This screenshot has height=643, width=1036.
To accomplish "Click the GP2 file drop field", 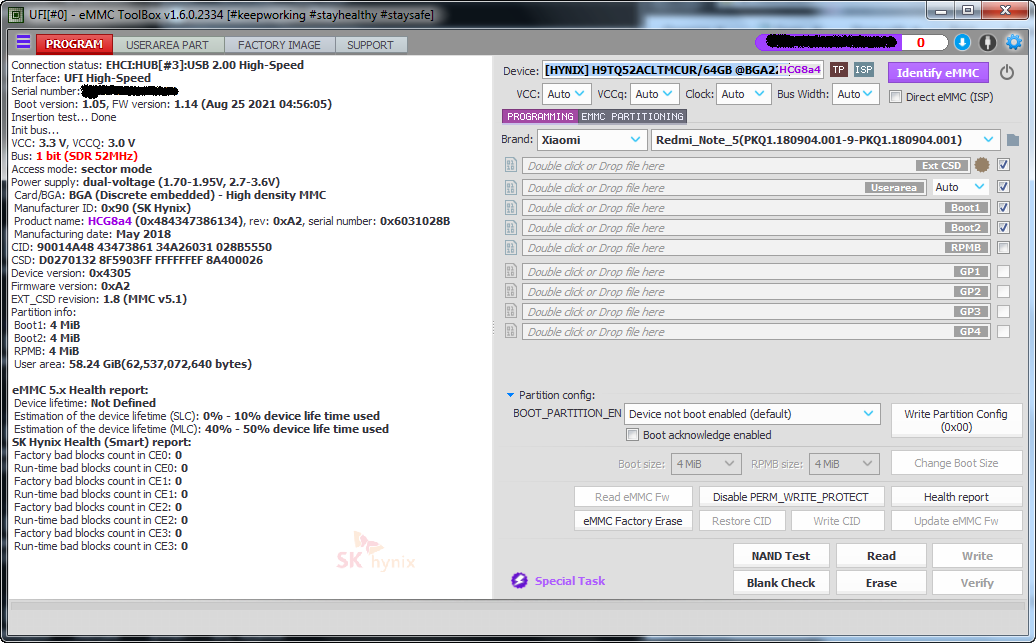I will coord(756,291).
